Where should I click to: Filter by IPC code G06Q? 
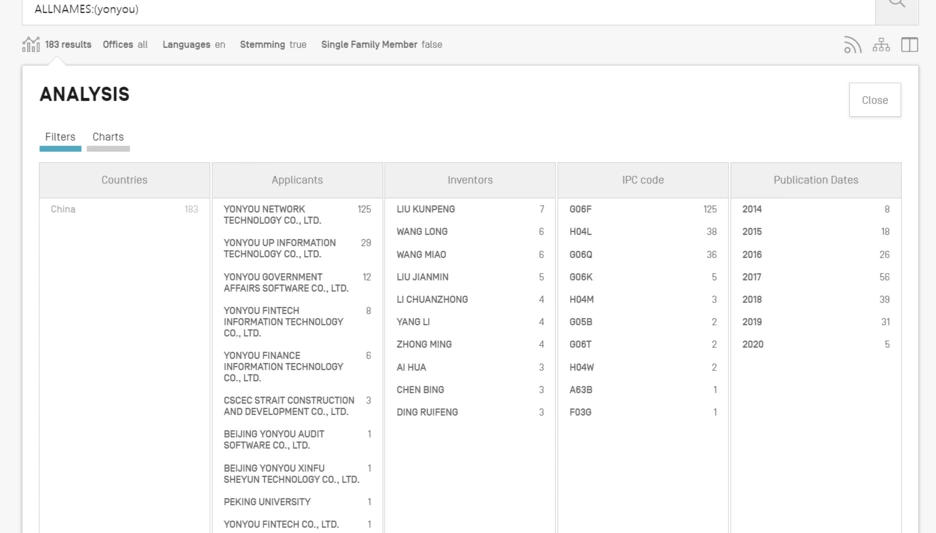pyautogui.click(x=643, y=255)
